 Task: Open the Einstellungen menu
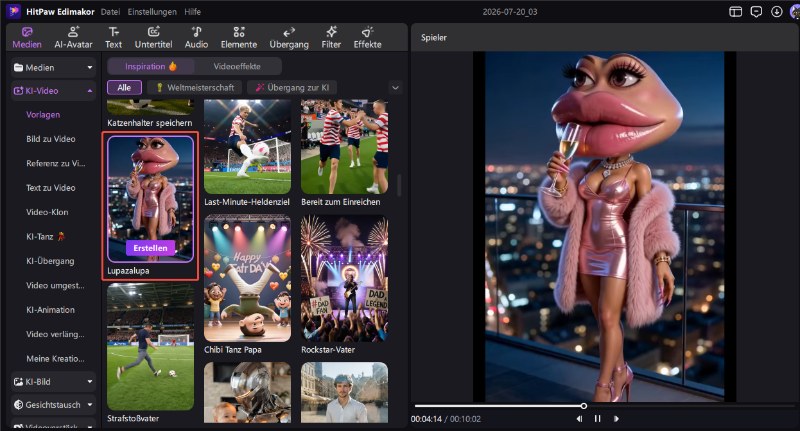[x=152, y=12]
